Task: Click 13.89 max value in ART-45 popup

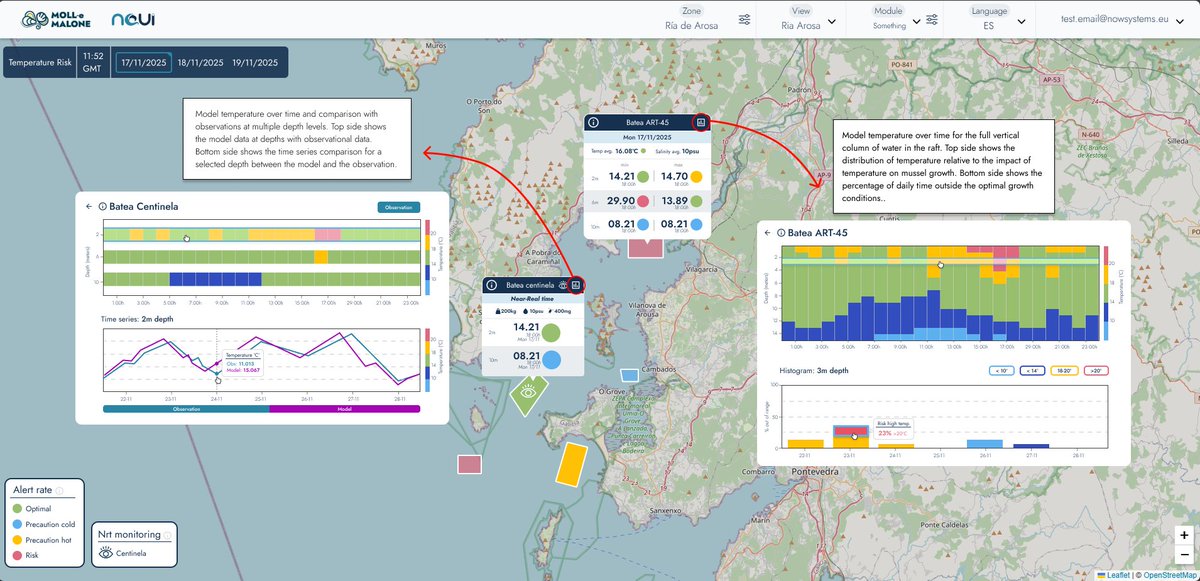Action: pyautogui.click(x=677, y=200)
